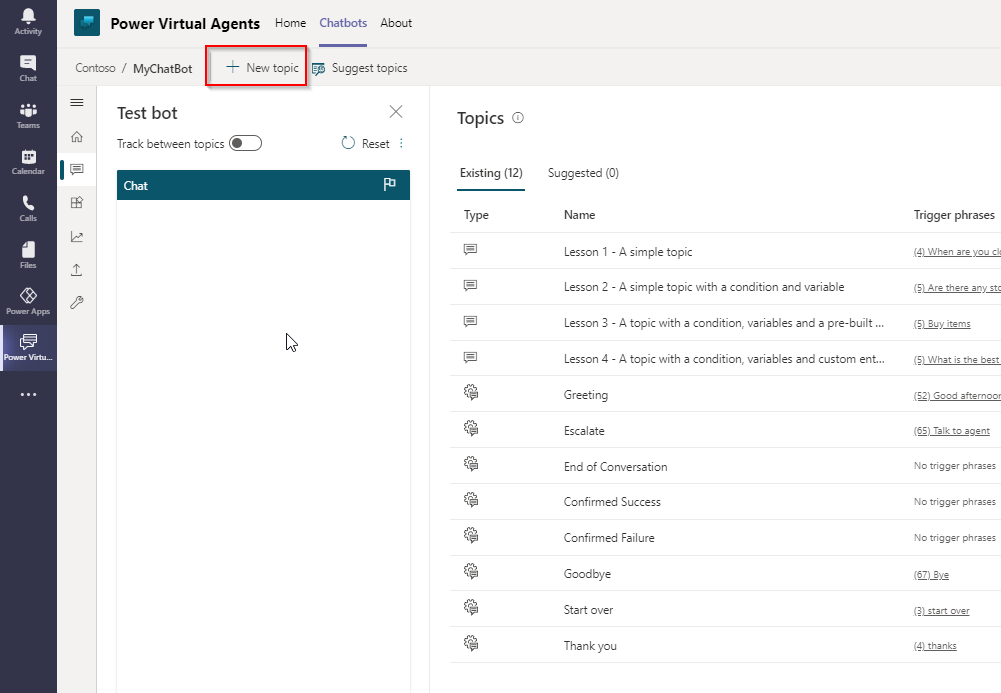This screenshot has height=693, width=1001.
Task: Select Power Virtual Agents sidebar app
Action: click(28, 348)
